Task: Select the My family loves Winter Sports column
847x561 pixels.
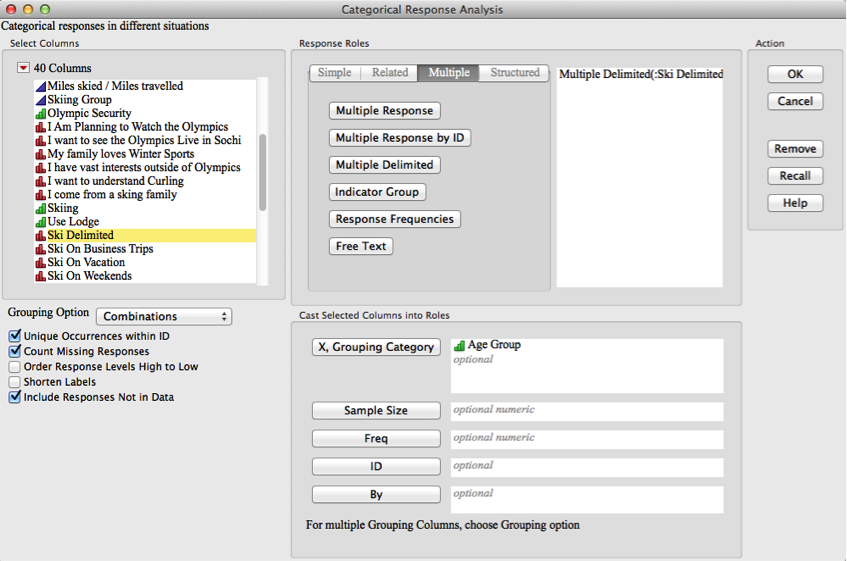Action: click(x=120, y=154)
